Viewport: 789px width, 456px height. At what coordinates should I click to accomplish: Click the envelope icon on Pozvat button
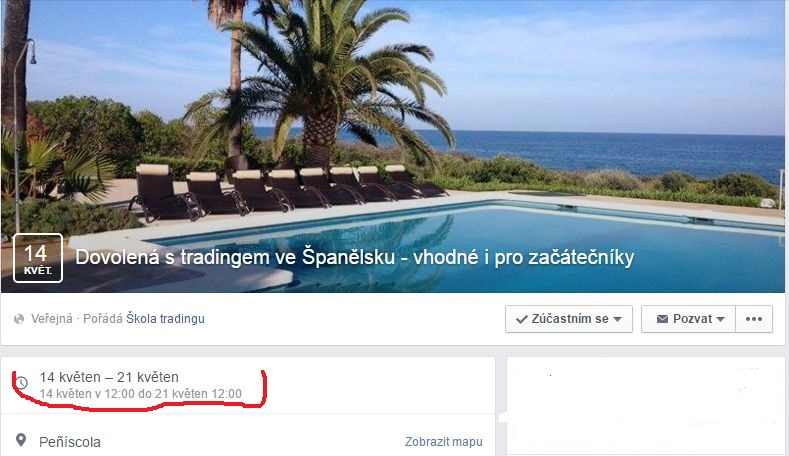662,319
